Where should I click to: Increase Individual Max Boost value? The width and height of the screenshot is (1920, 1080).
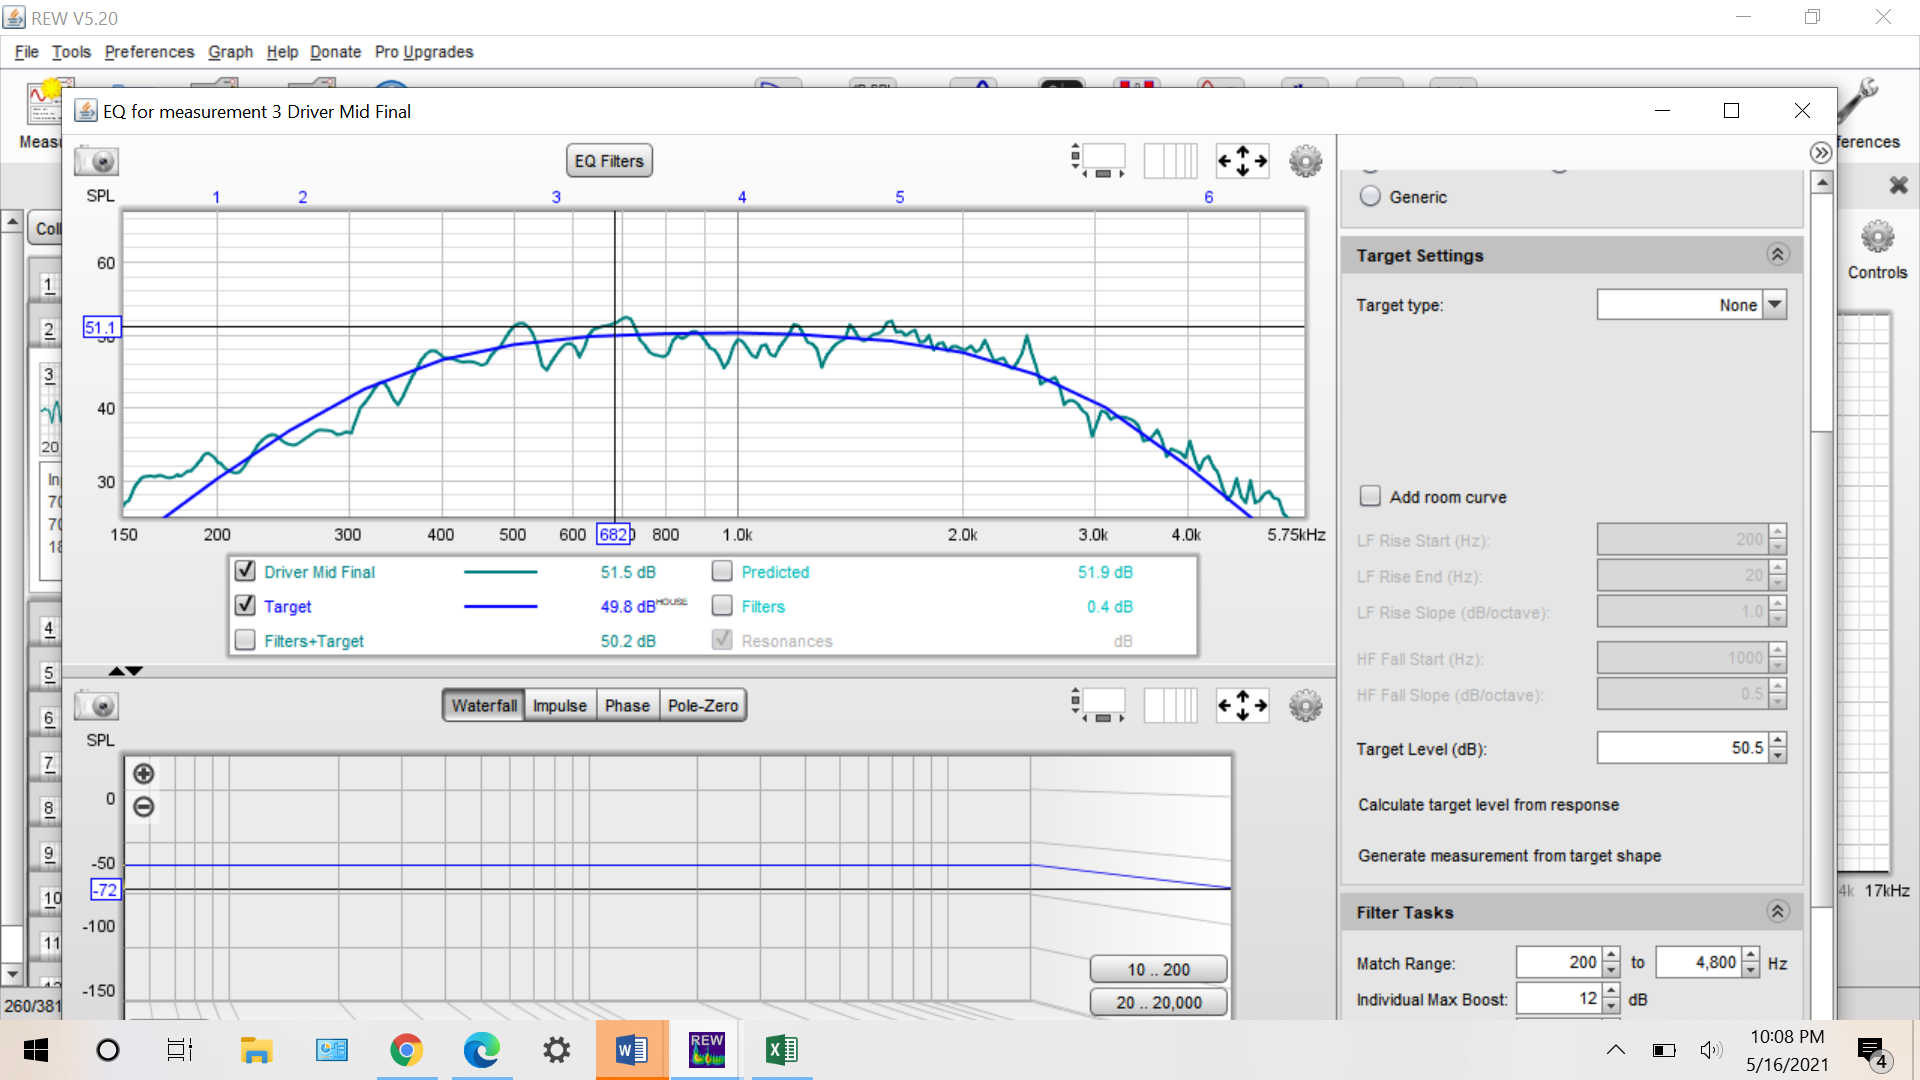(x=1611, y=991)
